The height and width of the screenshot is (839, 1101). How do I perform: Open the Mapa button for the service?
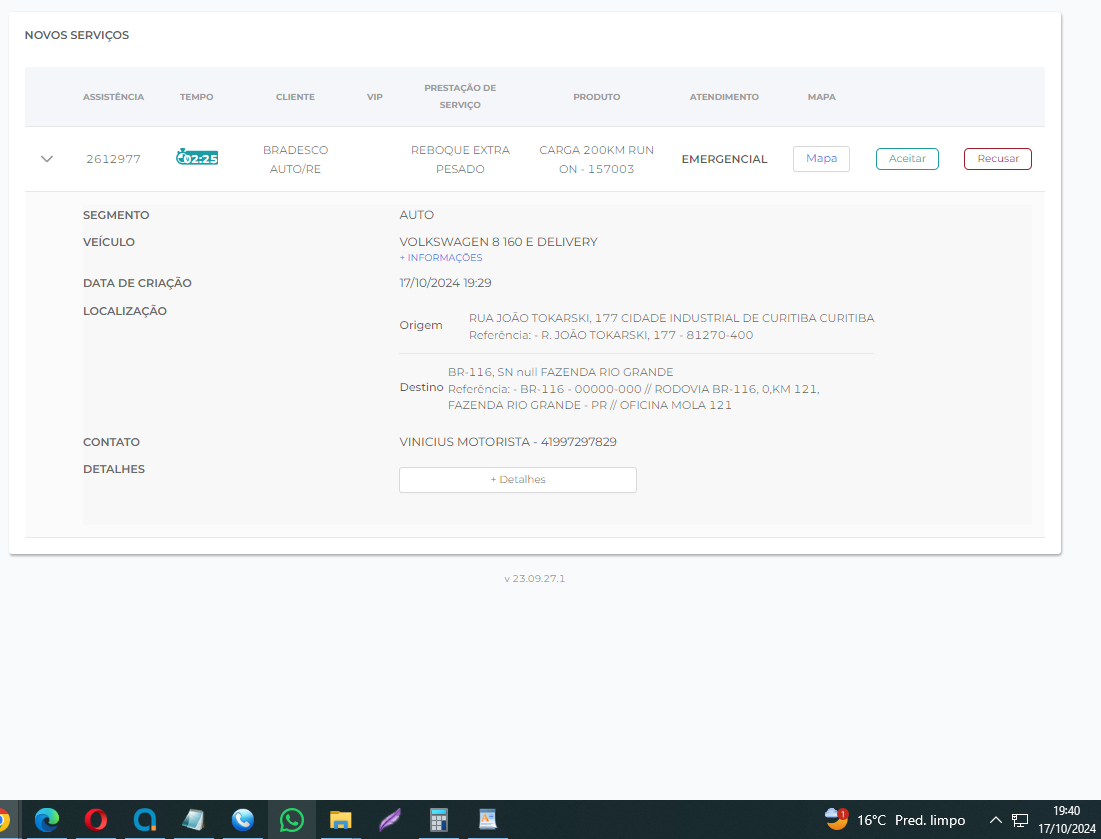point(821,159)
